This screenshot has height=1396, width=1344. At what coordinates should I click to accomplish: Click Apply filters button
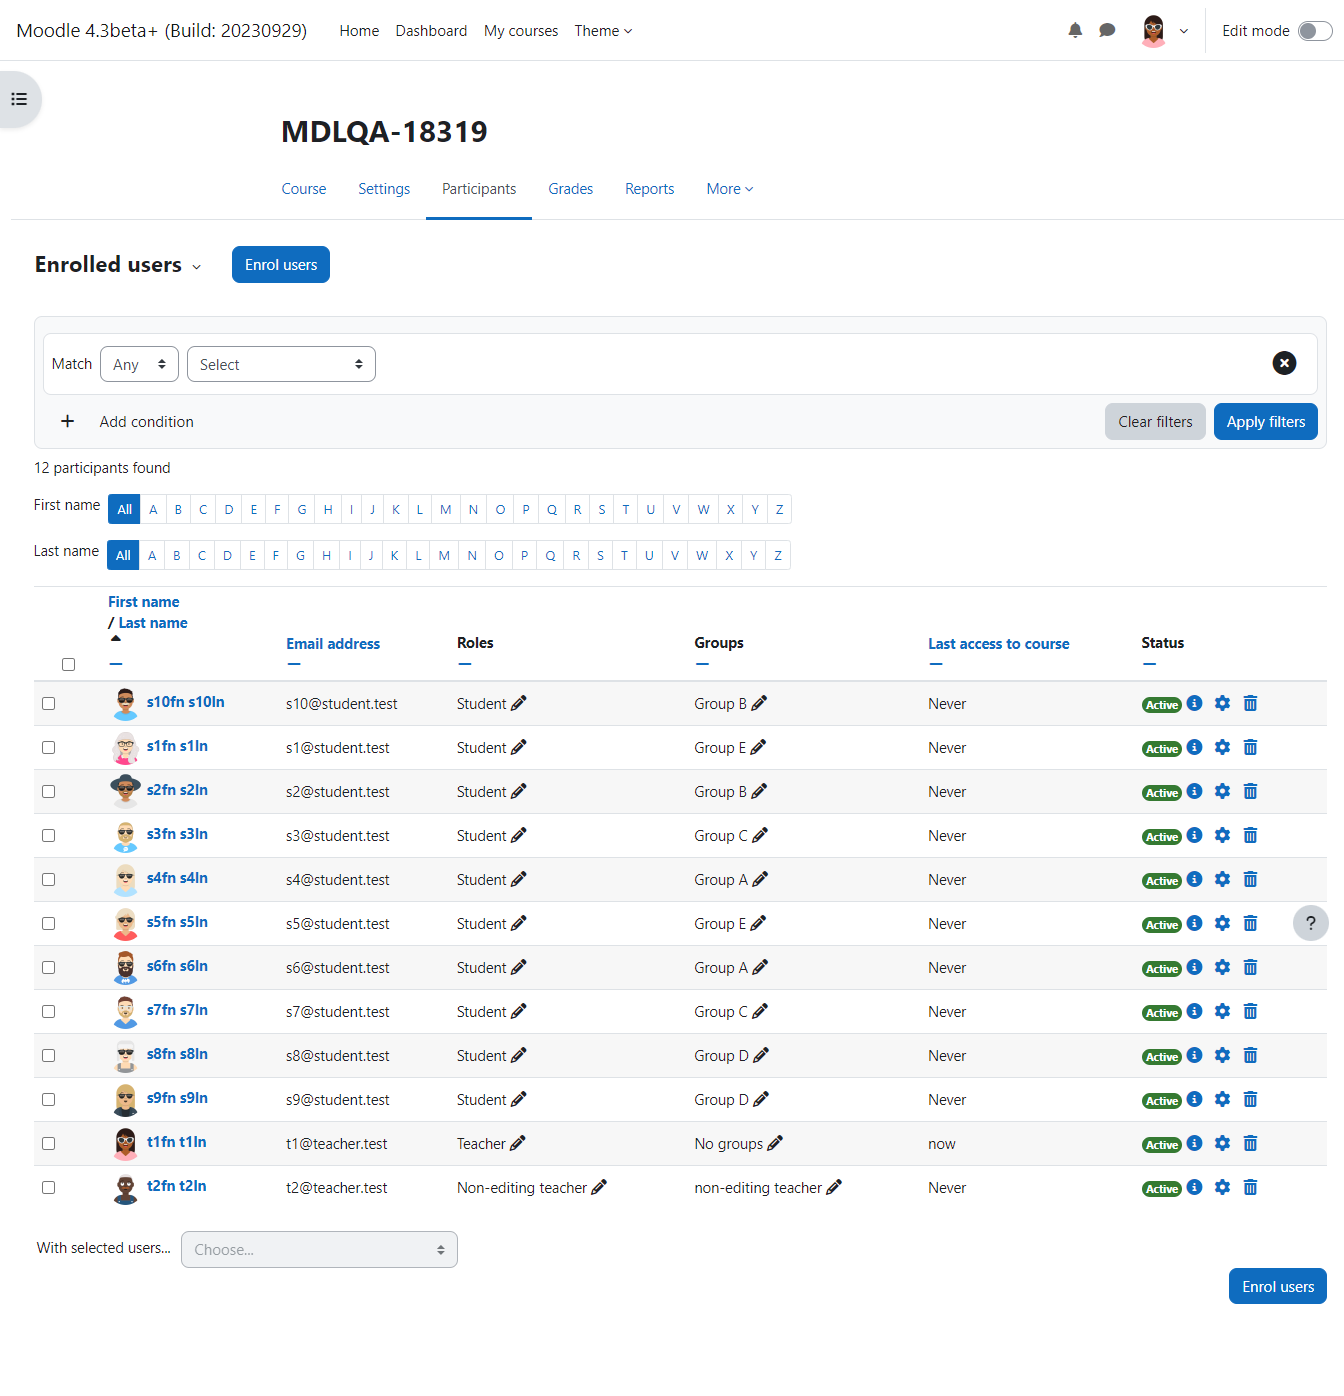tap(1266, 421)
